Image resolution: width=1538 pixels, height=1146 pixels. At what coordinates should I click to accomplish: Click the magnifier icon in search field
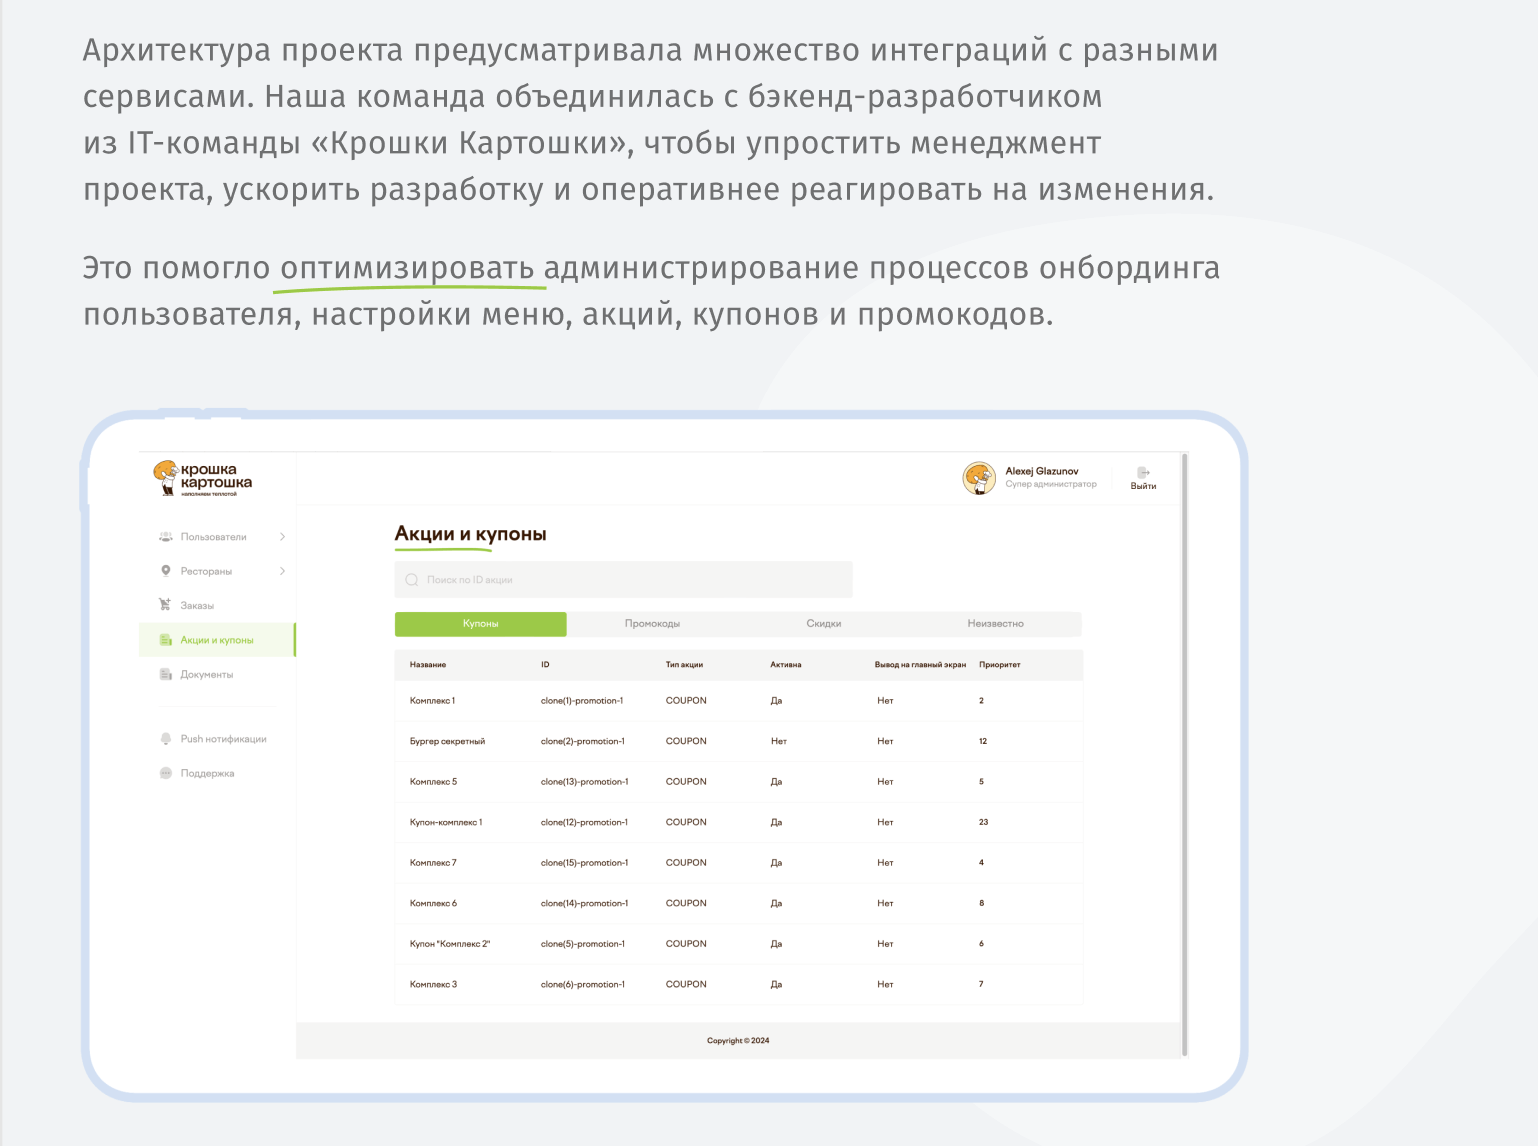[411, 580]
